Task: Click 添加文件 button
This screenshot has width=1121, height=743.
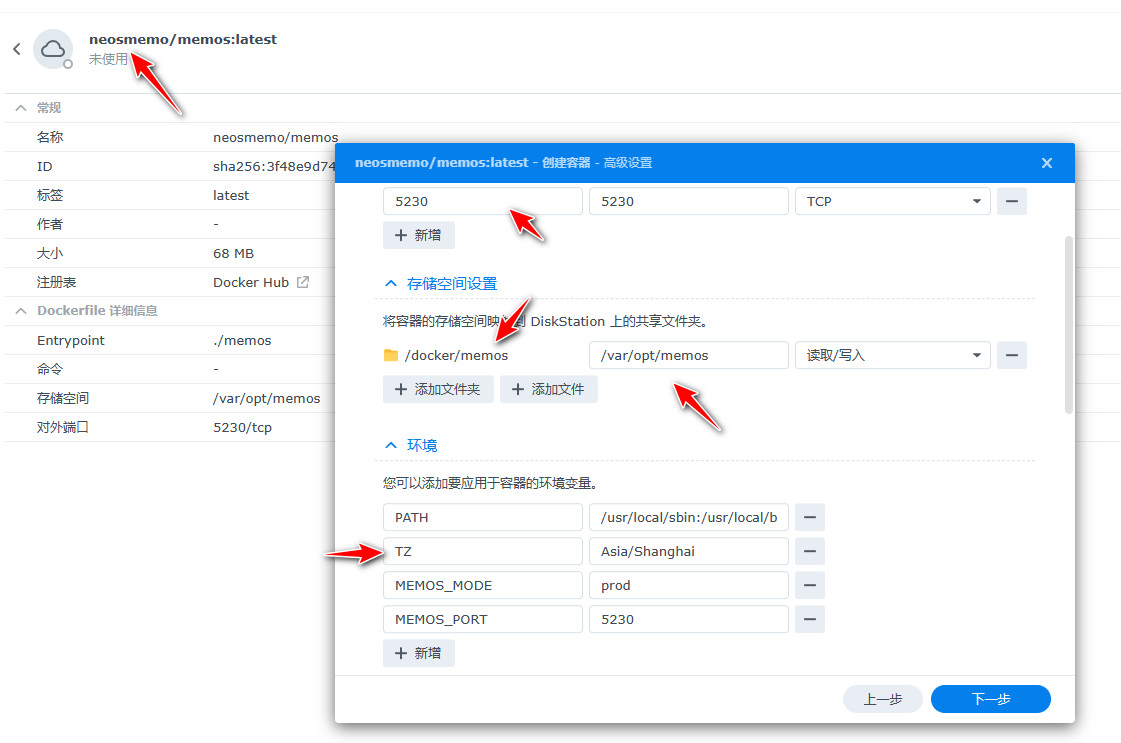Action: point(548,390)
